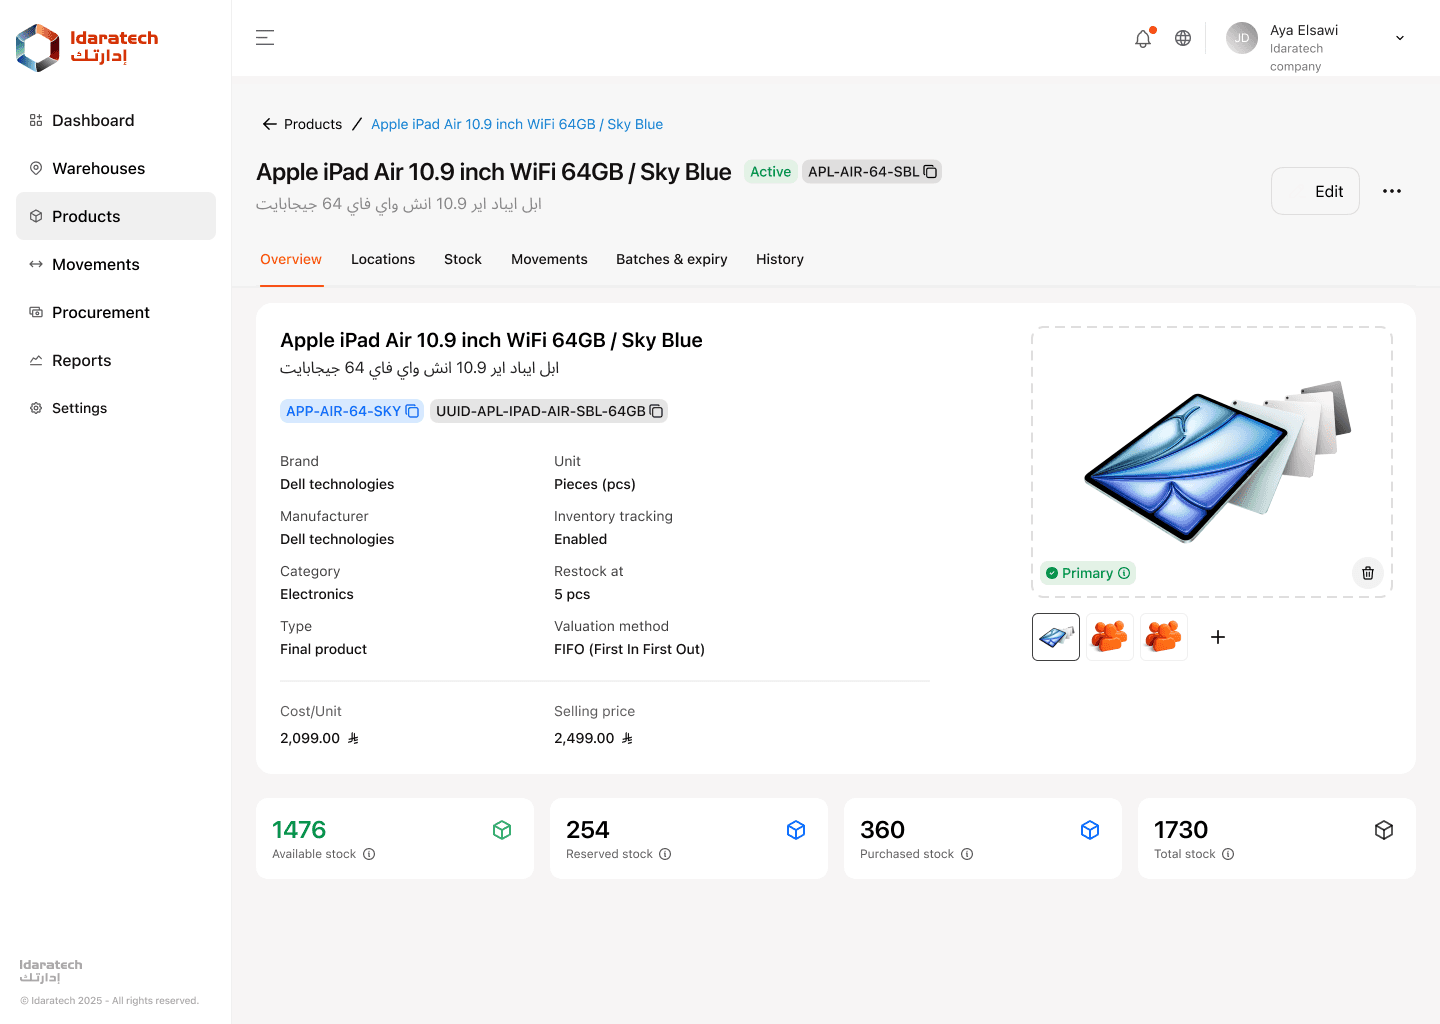
Task: Switch to the Overview tab
Action: tap(291, 259)
